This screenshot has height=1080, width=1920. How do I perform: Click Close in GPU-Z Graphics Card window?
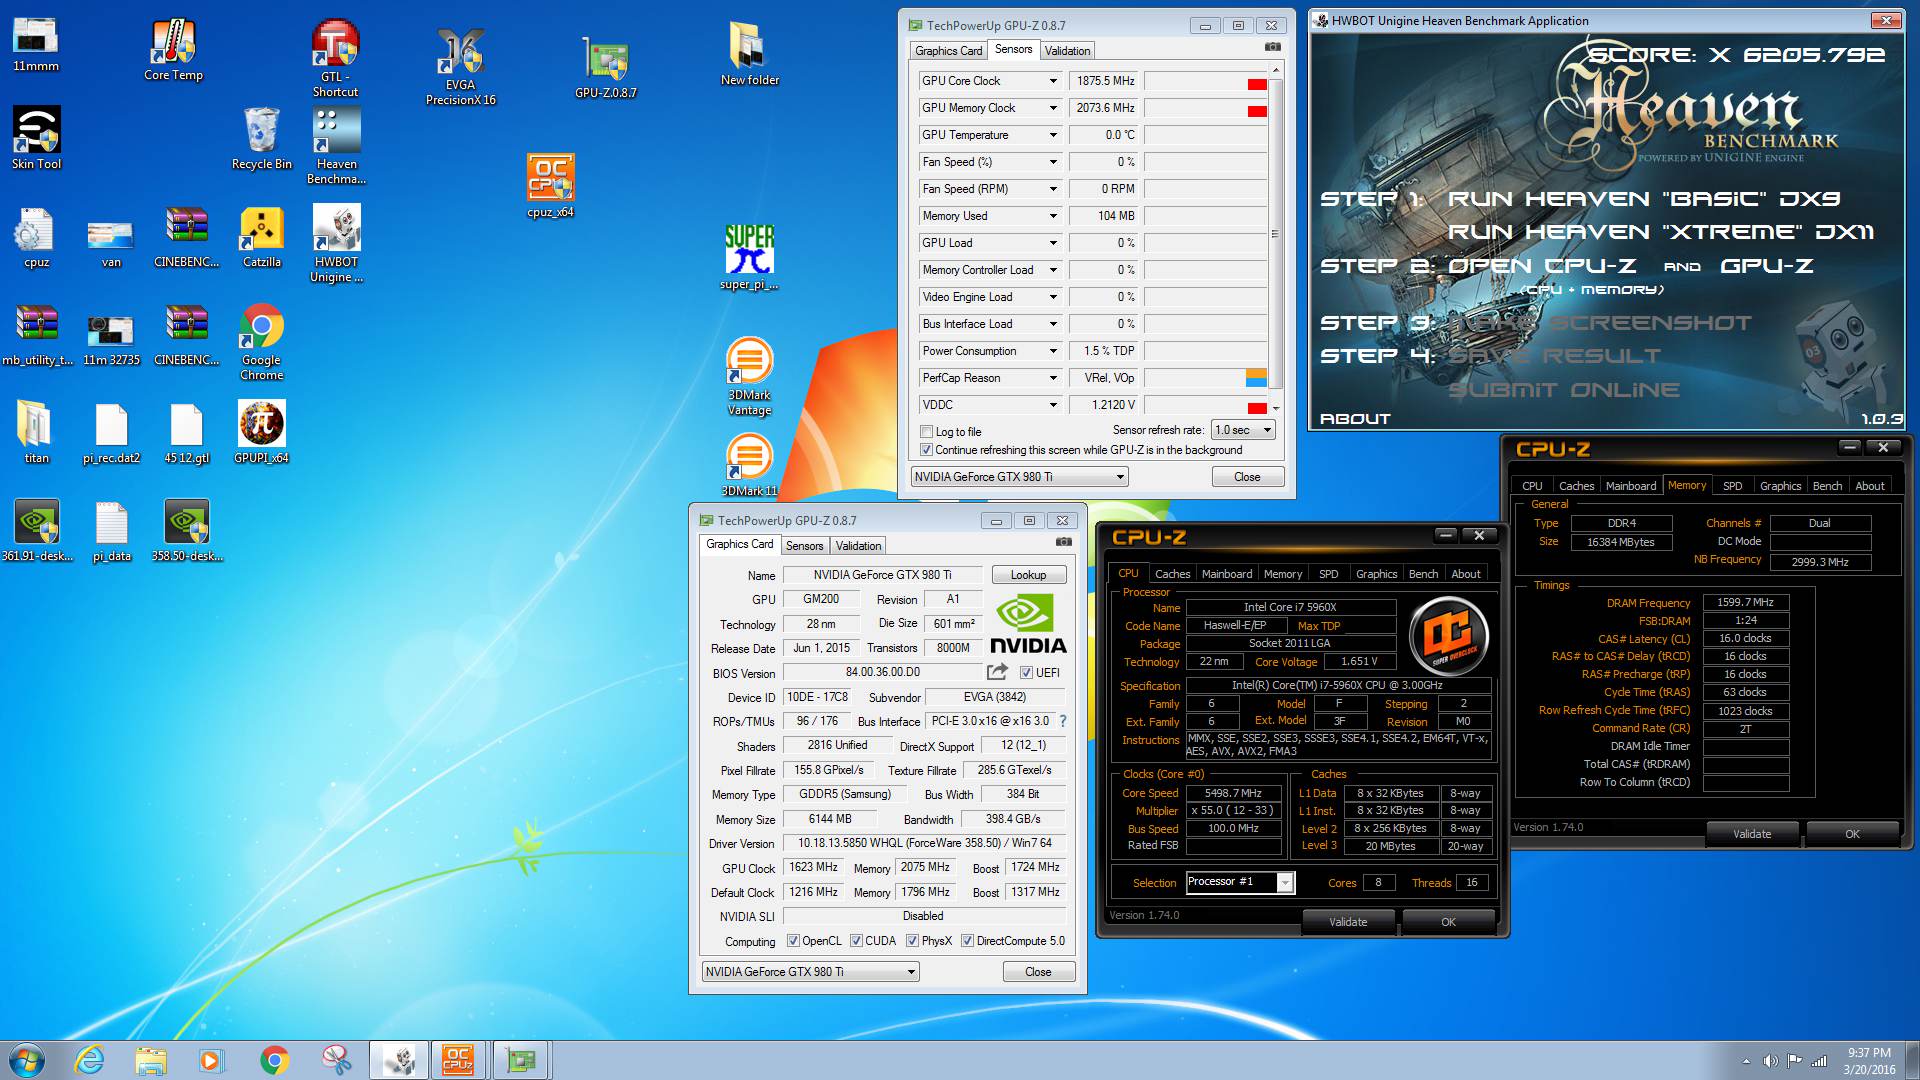coord(1038,972)
